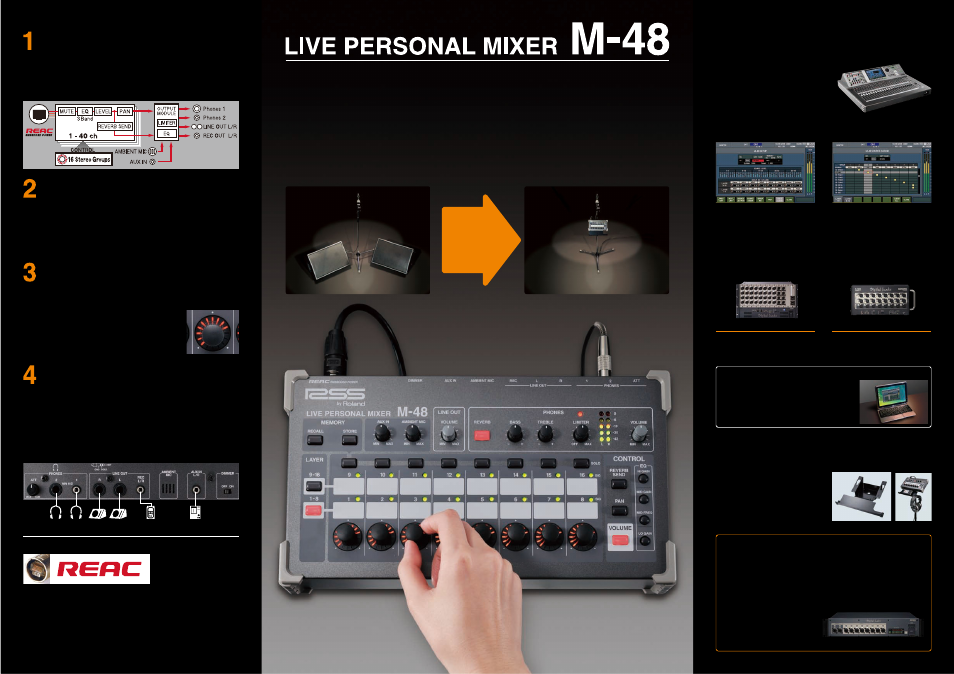This screenshot has width=954, height=674.
Task: Click the MEMORY STORE button on the mixer
Action: [x=350, y=439]
